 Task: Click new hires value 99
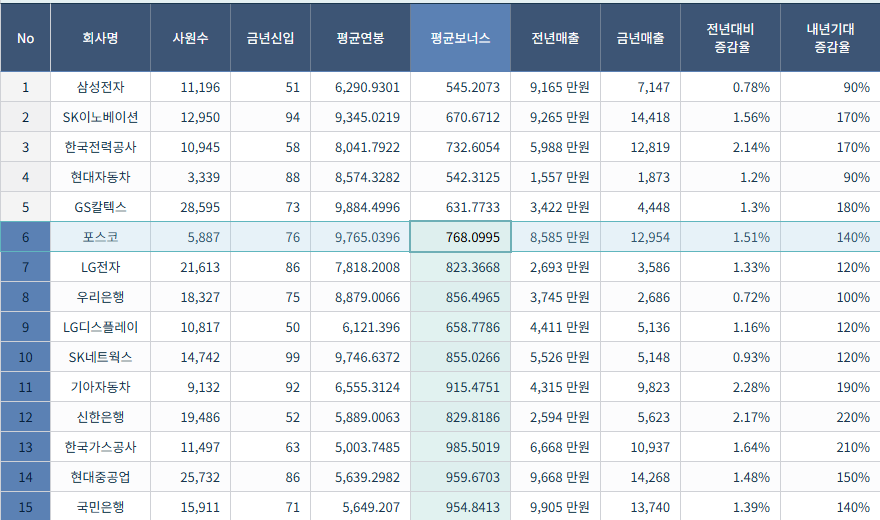[x=271, y=357]
